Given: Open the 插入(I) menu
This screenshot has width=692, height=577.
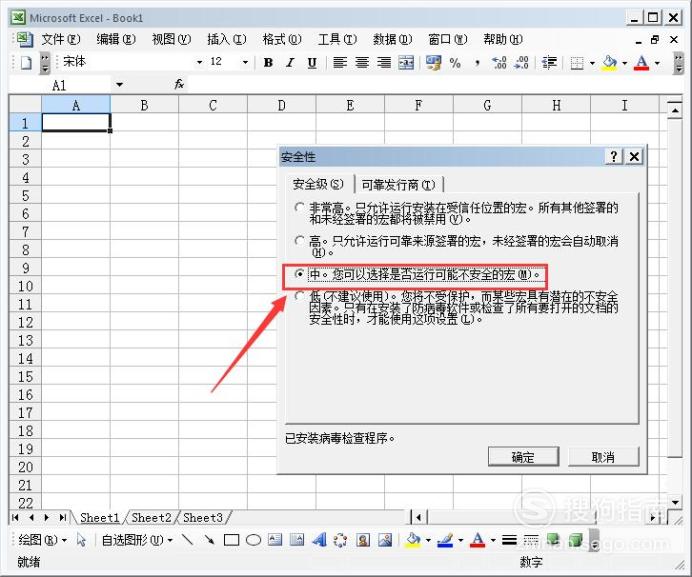Looking at the screenshot, I should [226, 39].
